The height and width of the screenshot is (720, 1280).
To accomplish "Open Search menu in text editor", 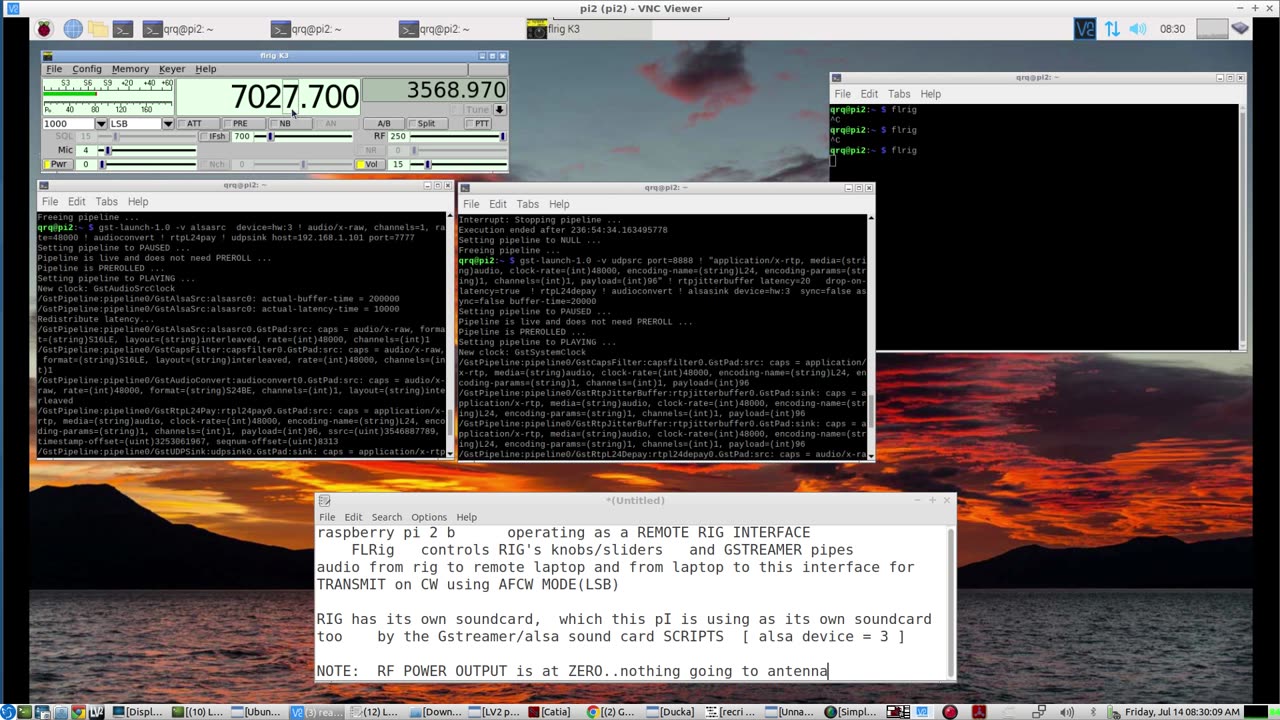I will tap(387, 517).
